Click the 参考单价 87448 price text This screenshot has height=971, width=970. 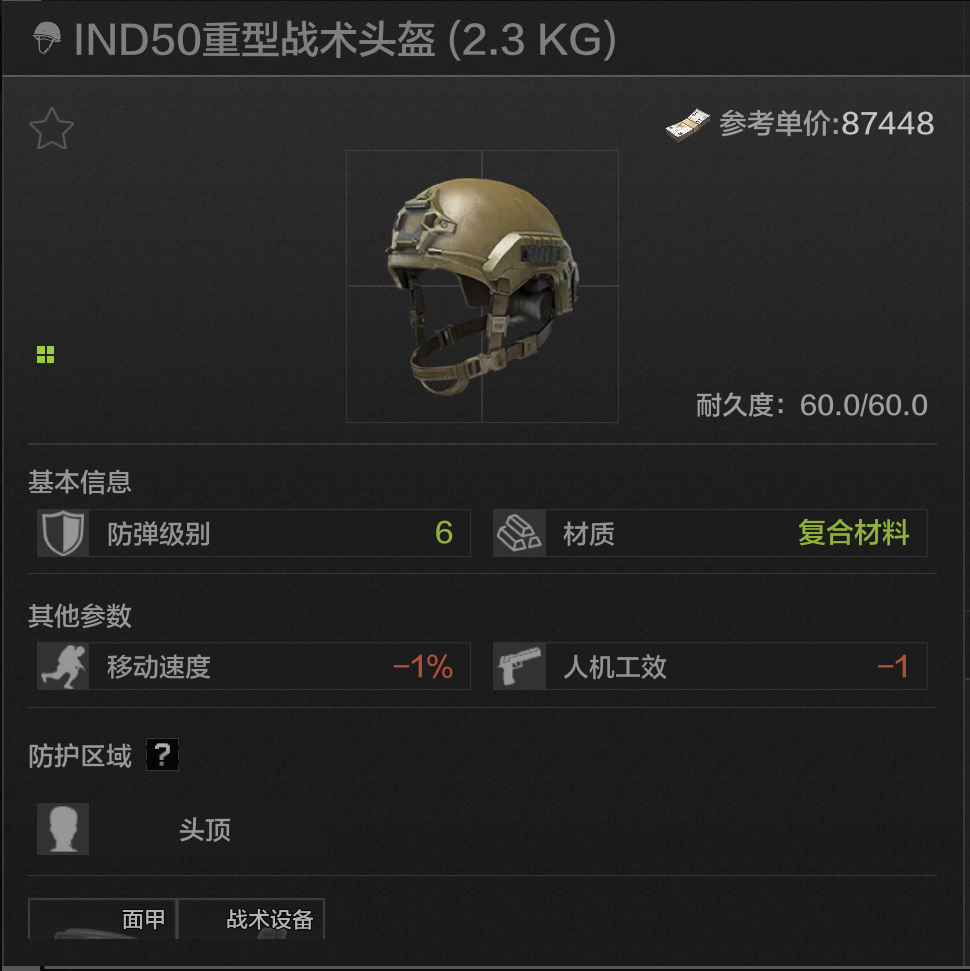point(826,124)
